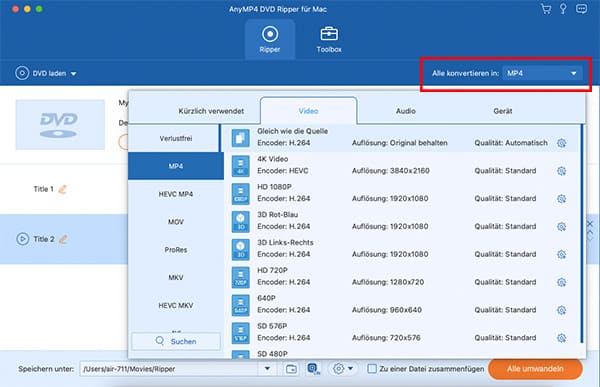Edit Title 2 name with pencil icon

(64, 239)
